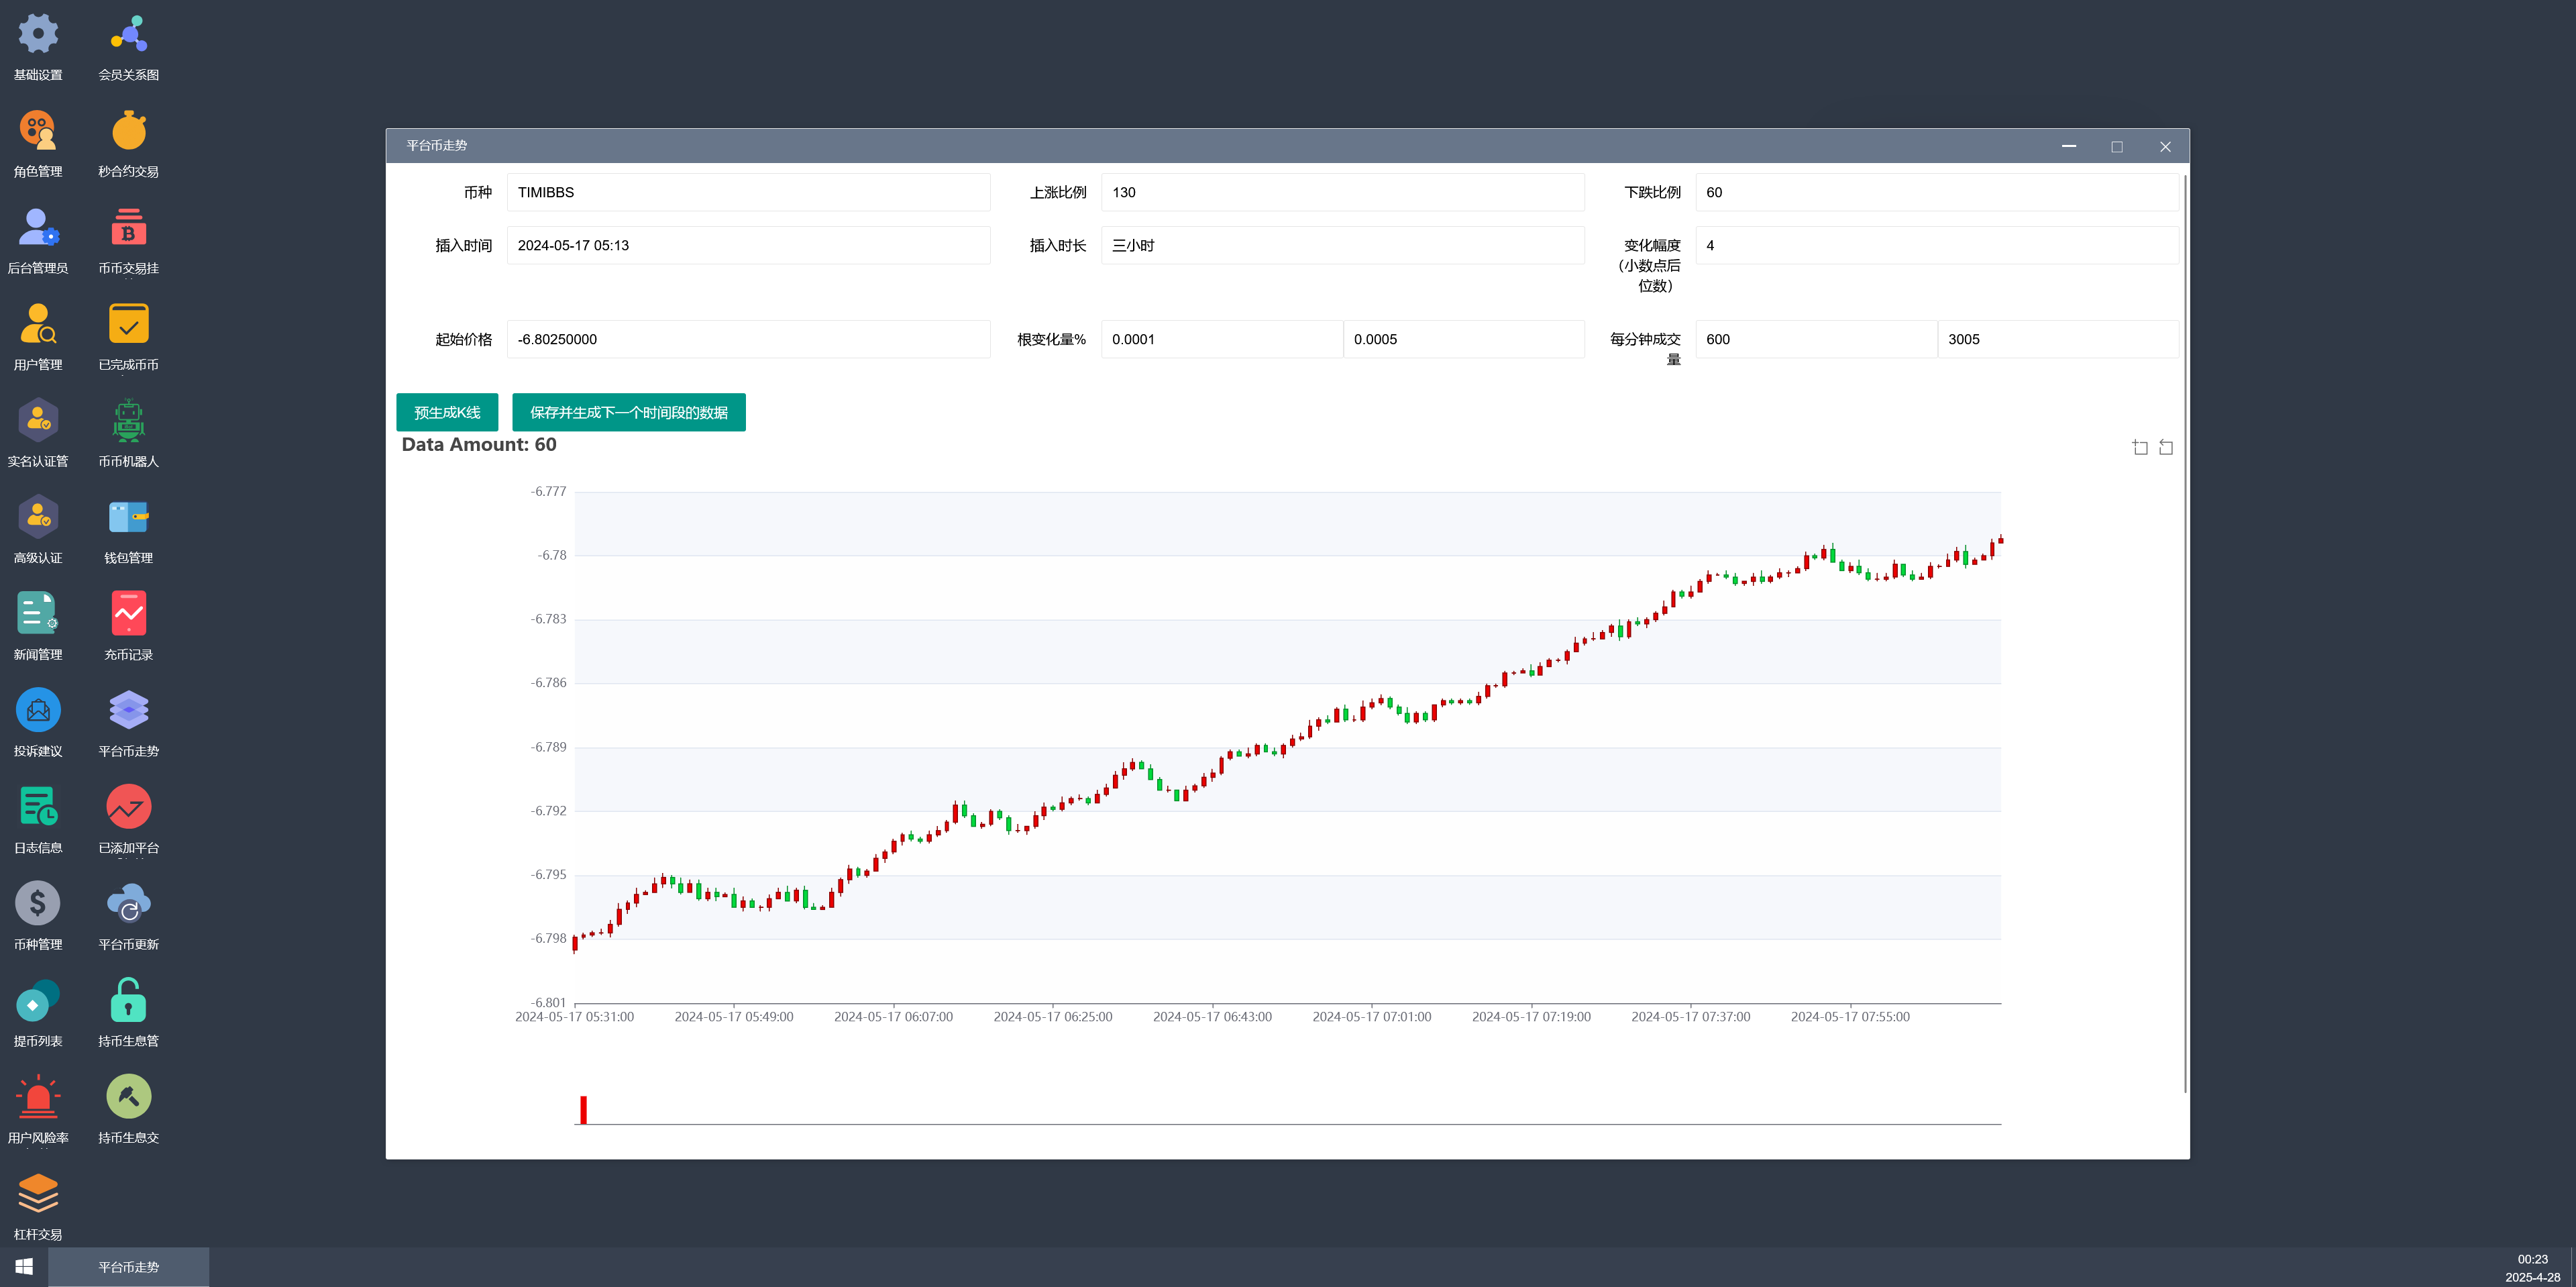This screenshot has height=1287, width=2576.
Task: Launch 秒合约交易 stopwatch icon
Action: [x=128, y=131]
